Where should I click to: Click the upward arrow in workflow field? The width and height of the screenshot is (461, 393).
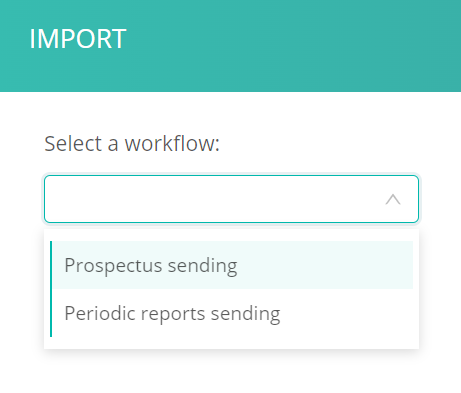point(393,199)
